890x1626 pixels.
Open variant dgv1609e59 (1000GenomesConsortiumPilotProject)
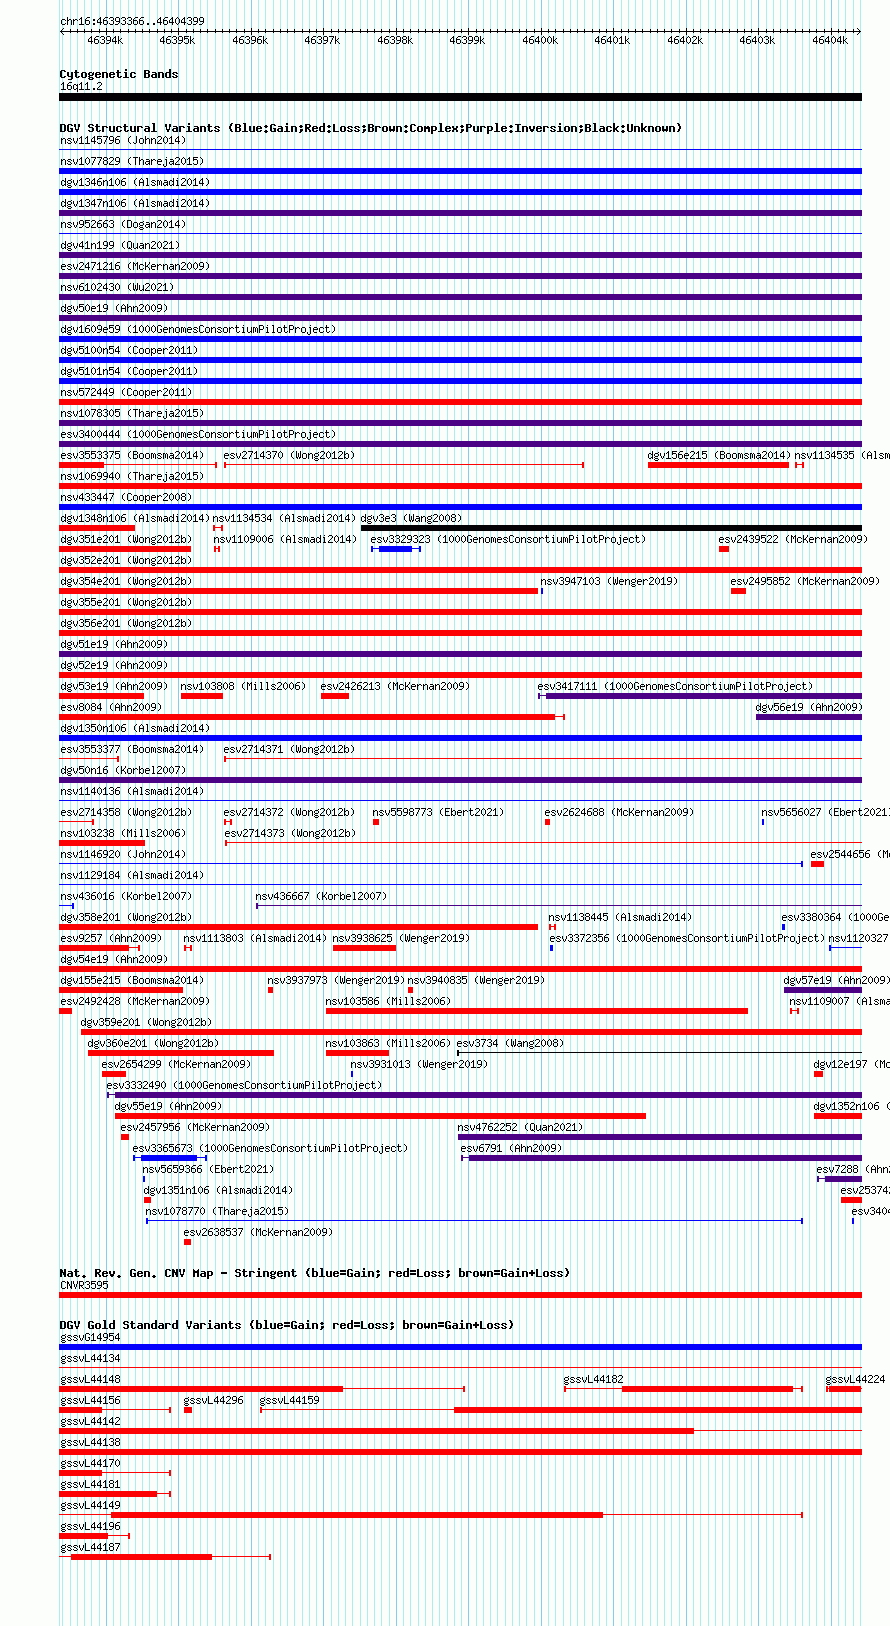pos(198,329)
